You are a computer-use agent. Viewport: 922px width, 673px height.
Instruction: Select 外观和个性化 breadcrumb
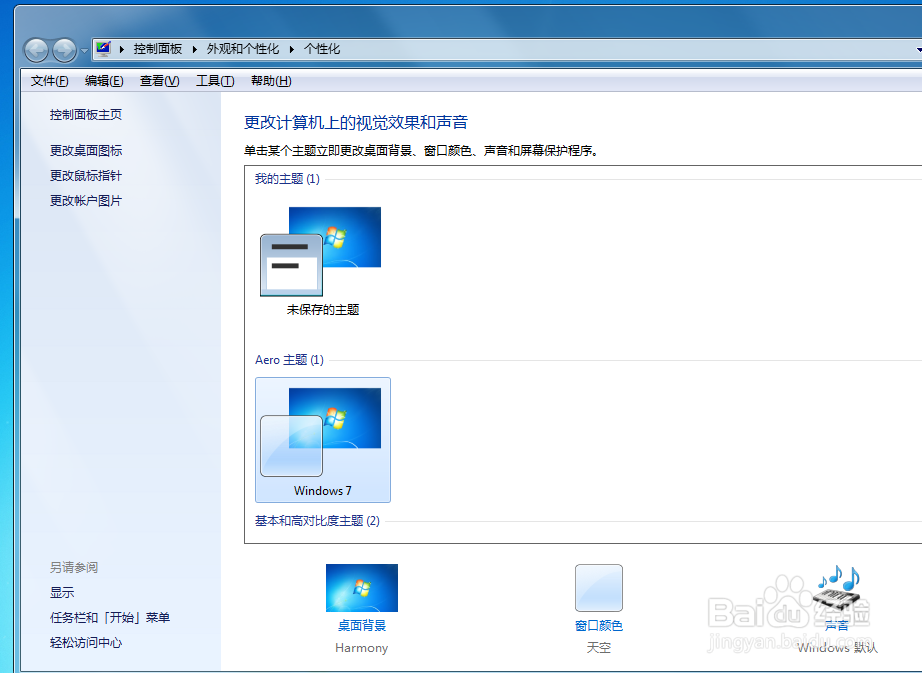pyautogui.click(x=243, y=49)
